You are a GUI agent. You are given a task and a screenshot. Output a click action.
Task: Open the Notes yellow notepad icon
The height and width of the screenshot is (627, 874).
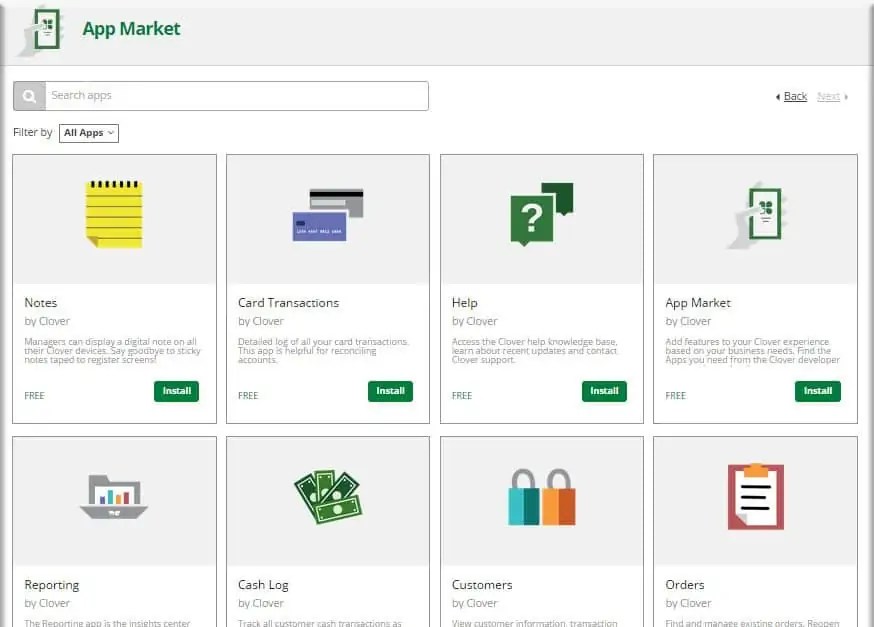[113, 213]
